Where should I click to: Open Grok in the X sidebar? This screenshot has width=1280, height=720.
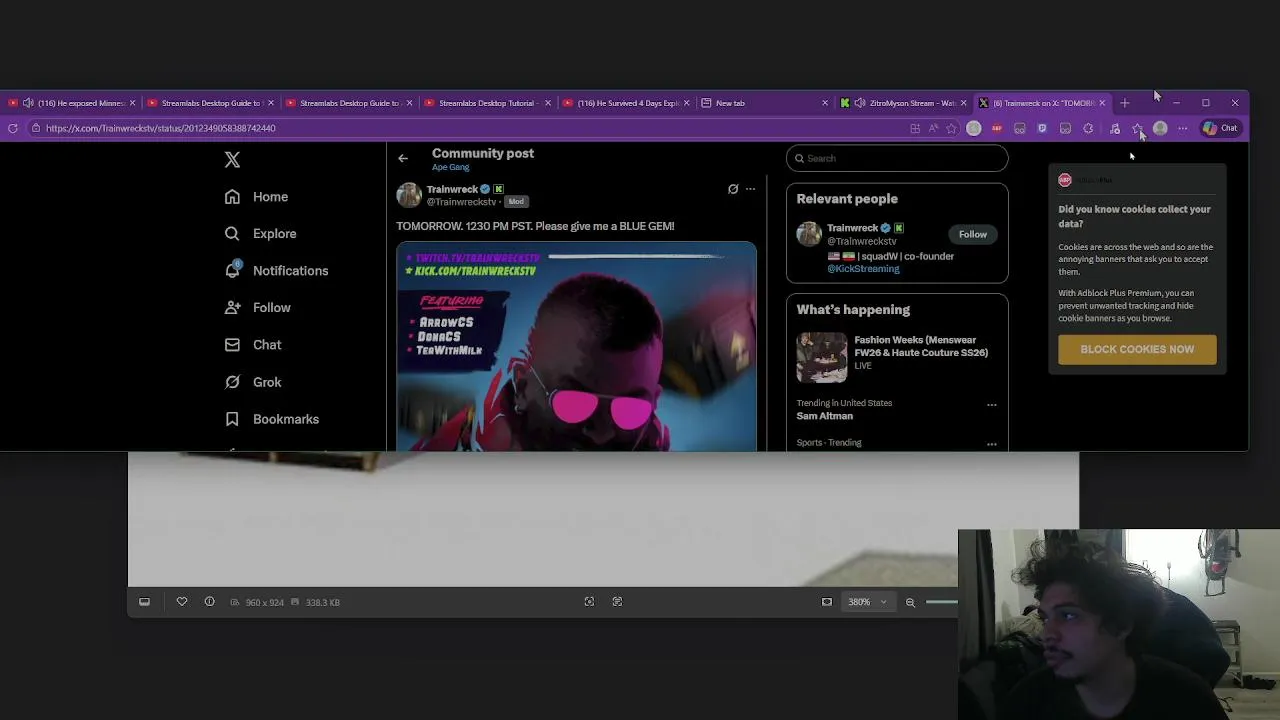[253, 382]
